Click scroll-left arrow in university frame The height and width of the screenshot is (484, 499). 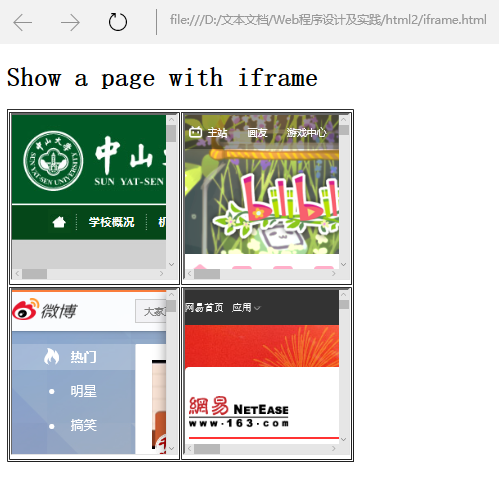[17, 274]
